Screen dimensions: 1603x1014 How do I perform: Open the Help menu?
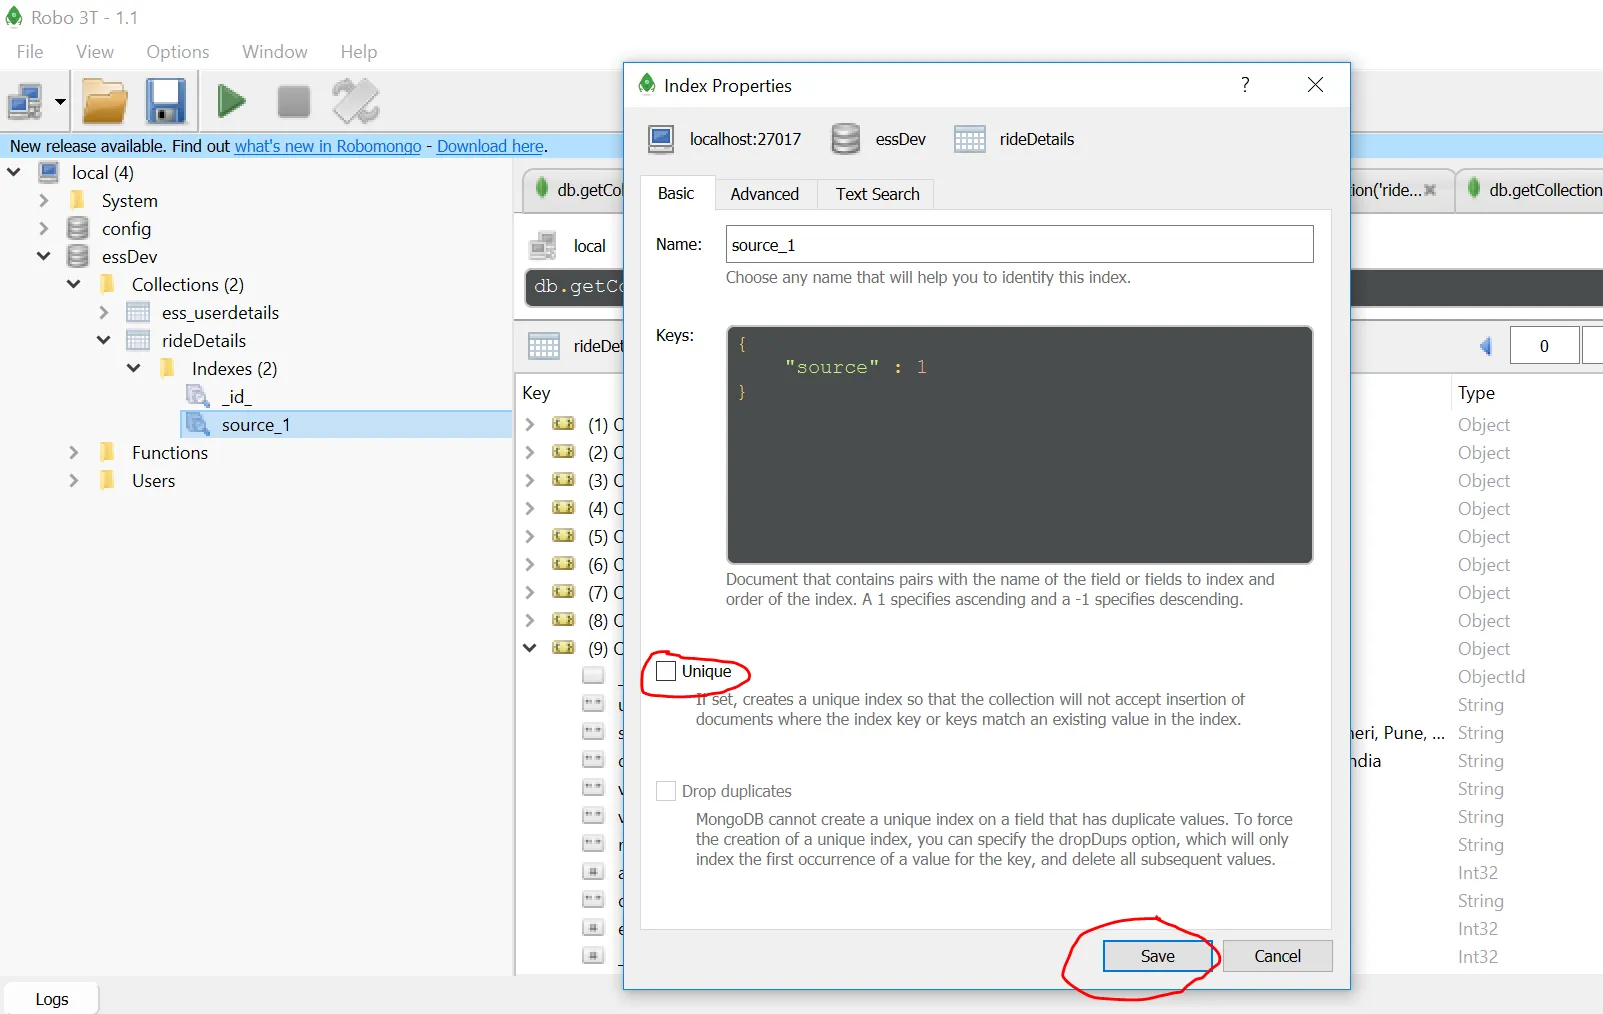[359, 52]
